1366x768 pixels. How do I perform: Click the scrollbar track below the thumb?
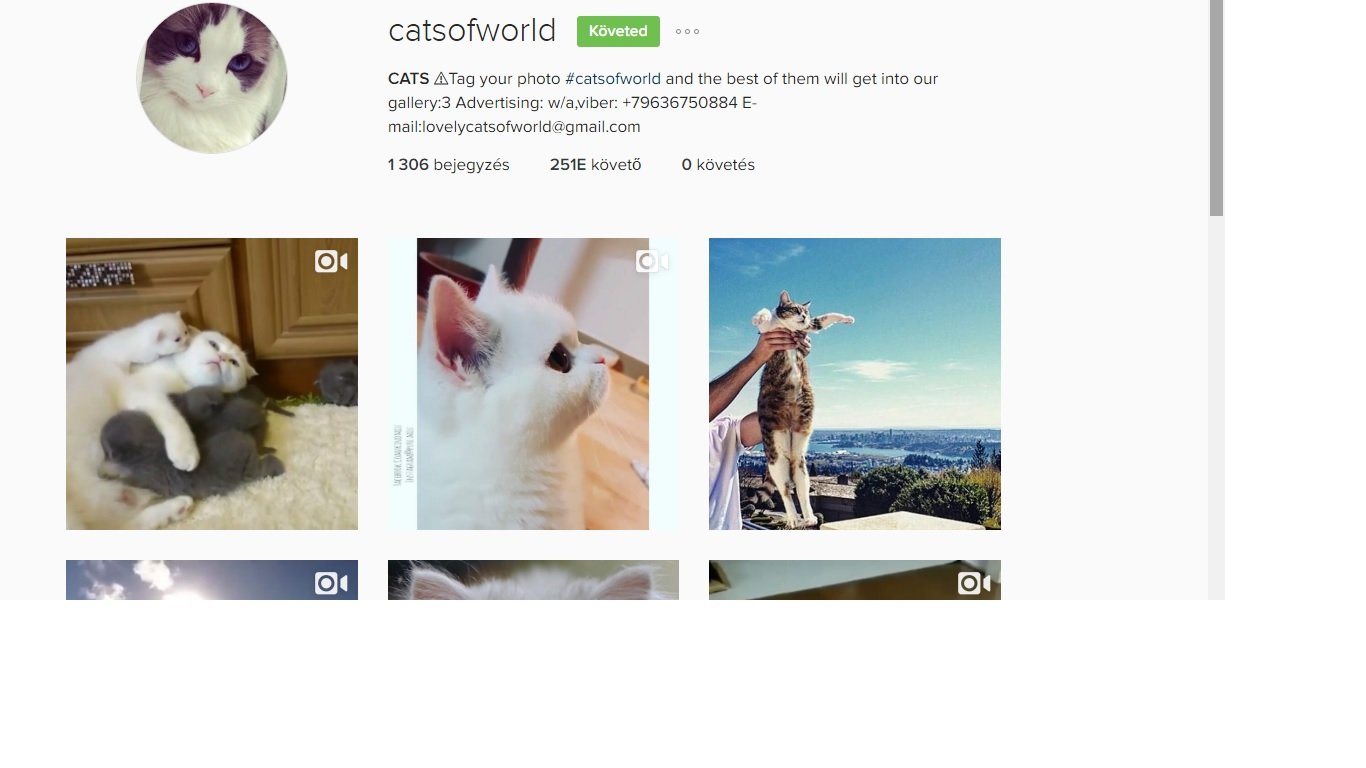1216,408
